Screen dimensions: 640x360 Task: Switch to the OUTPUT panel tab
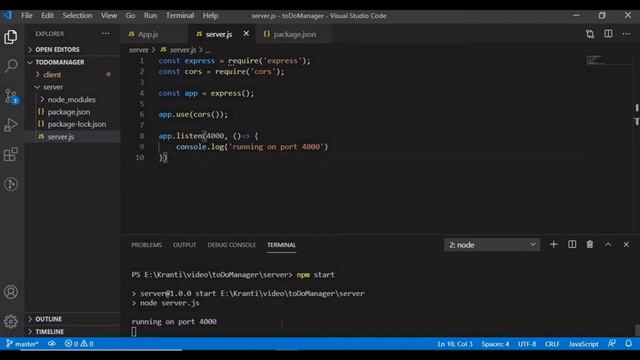(x=184, y=245)
